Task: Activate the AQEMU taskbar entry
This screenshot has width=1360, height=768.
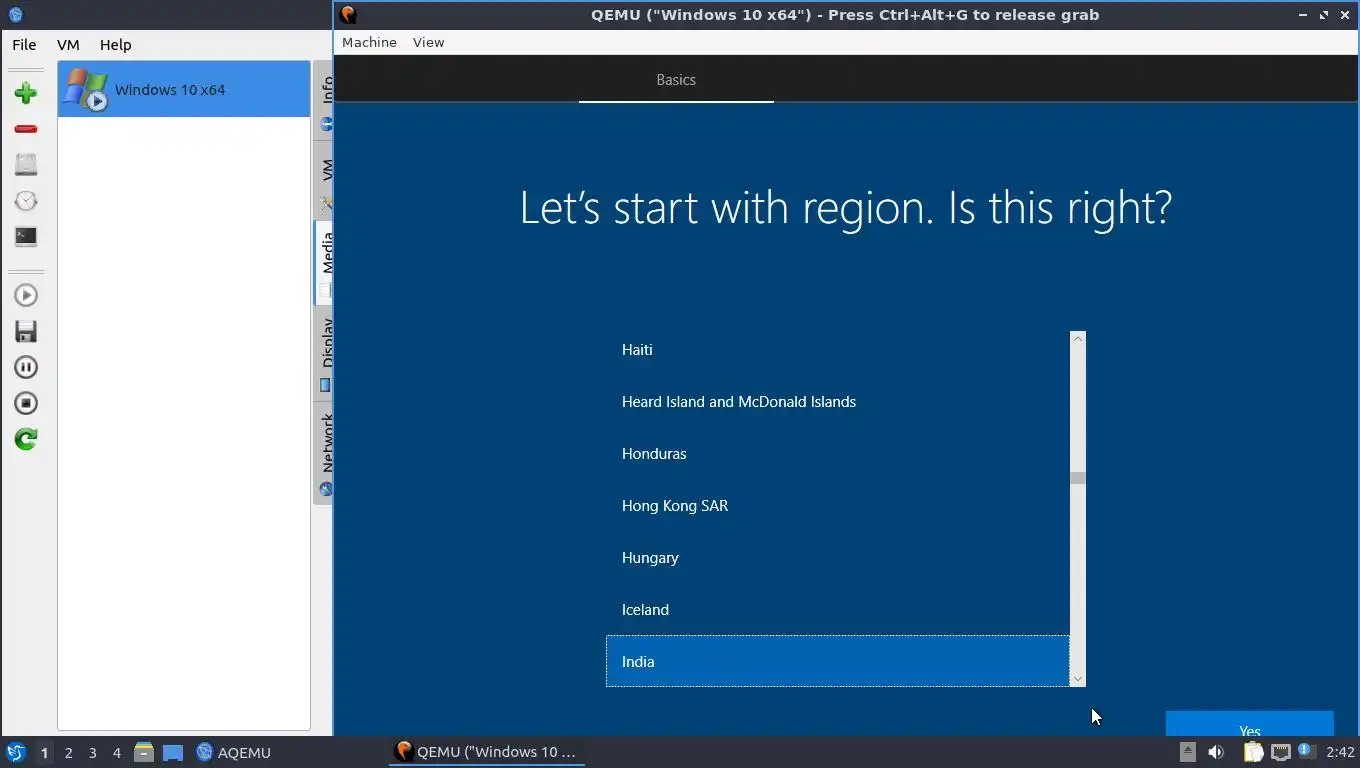Action: pos(234,752)
